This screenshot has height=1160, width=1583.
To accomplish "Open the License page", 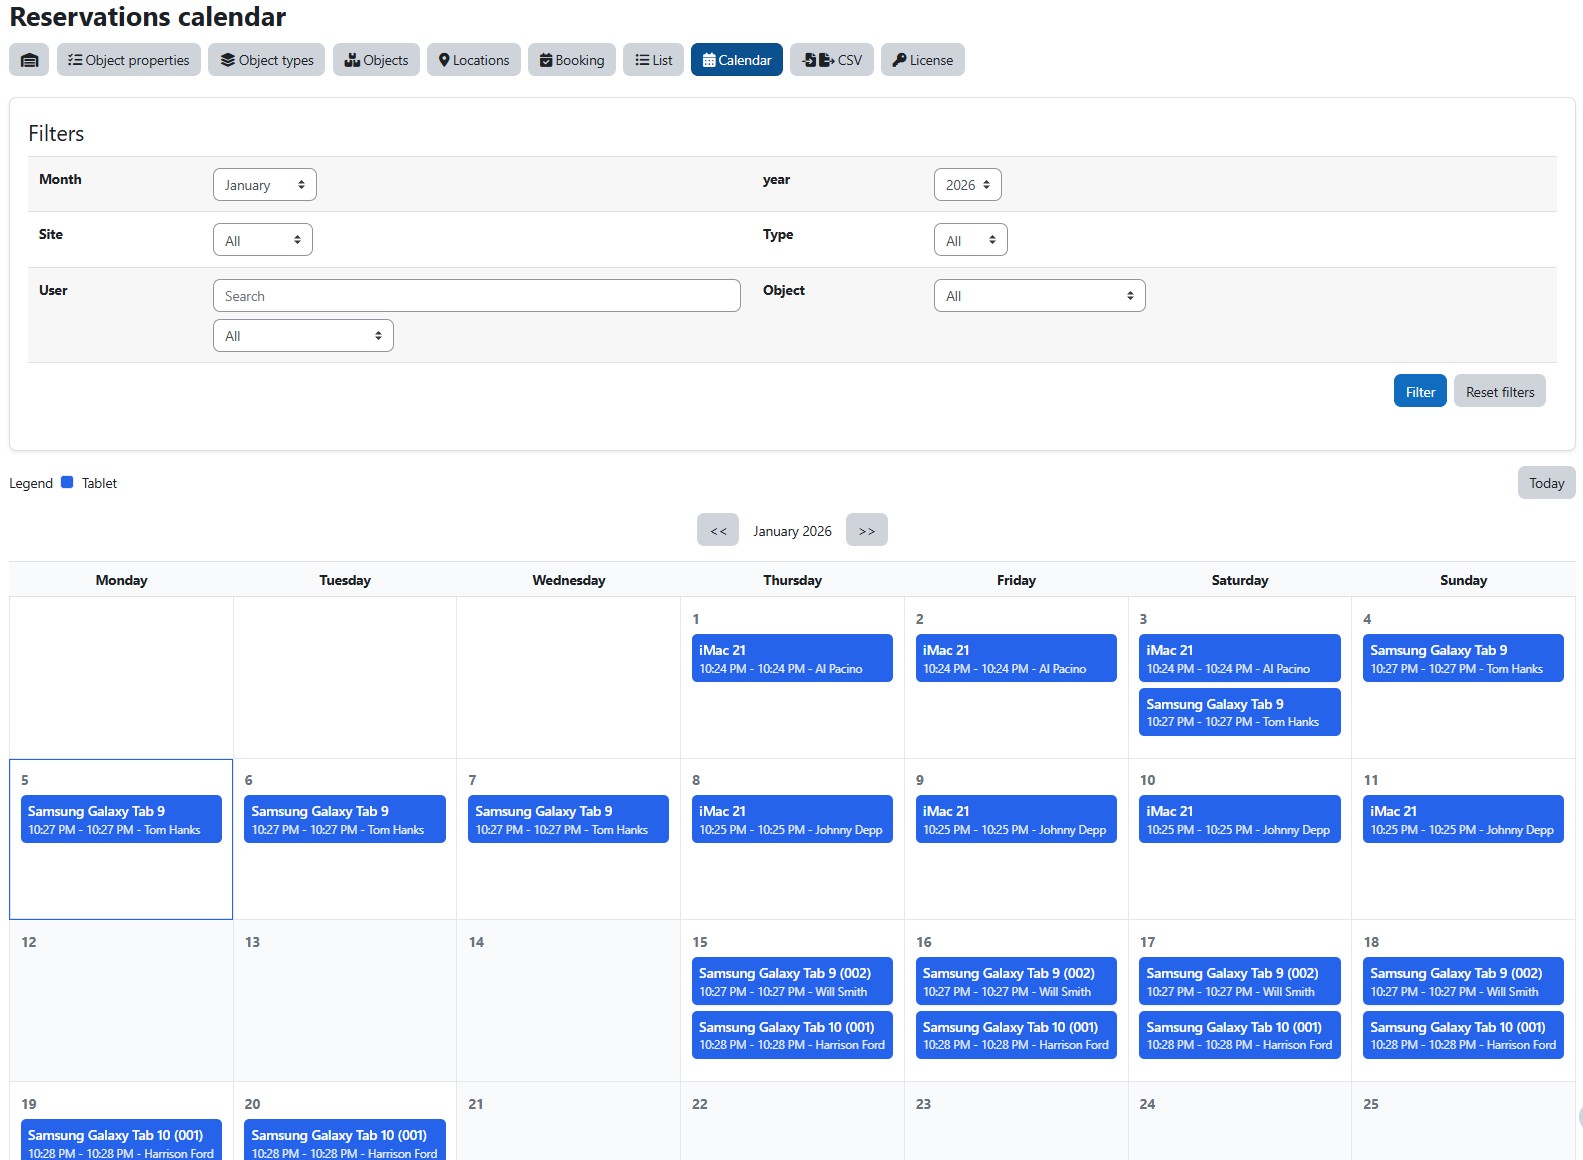I will 922,60.
